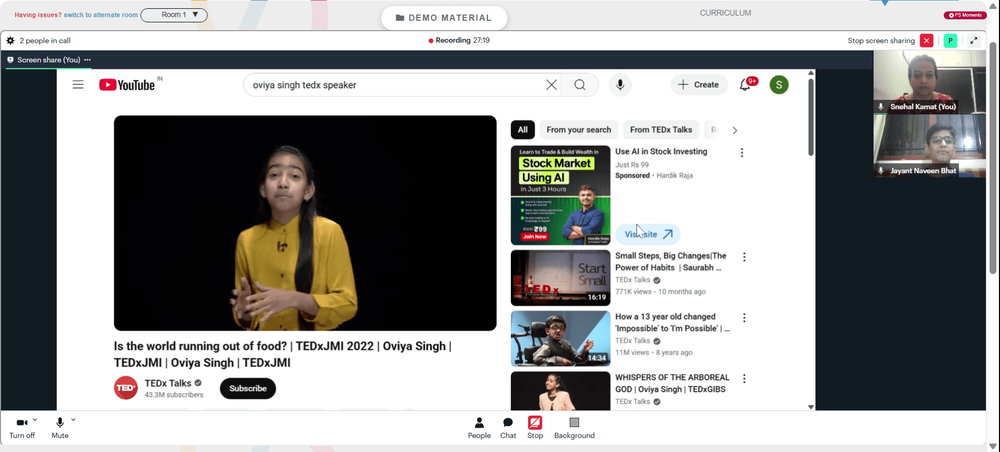1000x452 pixels.
Task: Open the Chat panel
Action: (x=508, y=428)
